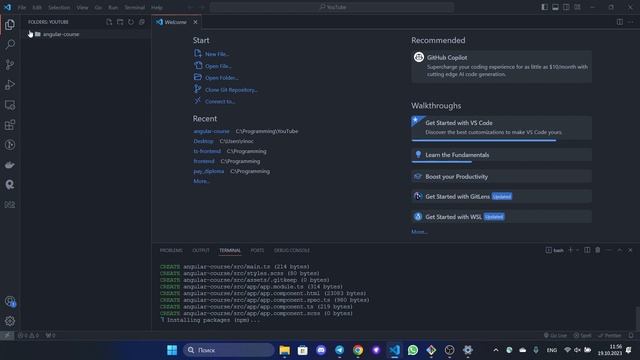Open recent folder angular-course
Screen dimensions: 640x360
coord(211,131)
